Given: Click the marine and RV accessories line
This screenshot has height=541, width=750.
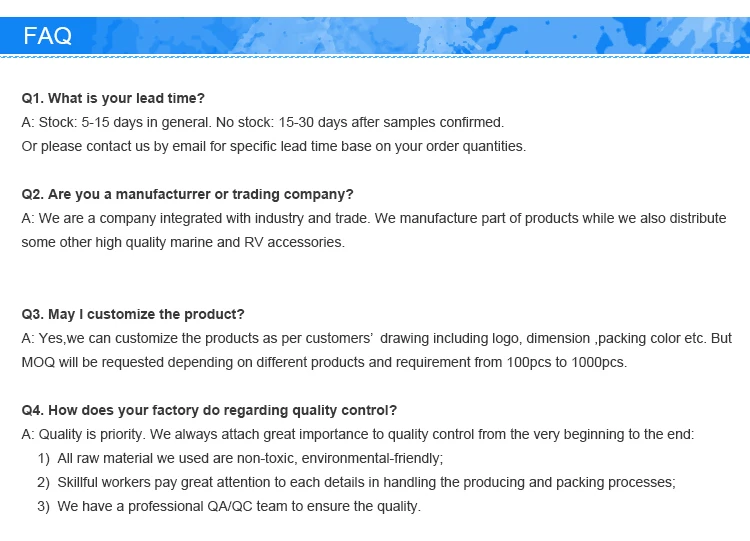Looking at the screenshot, I should (182, 242).
